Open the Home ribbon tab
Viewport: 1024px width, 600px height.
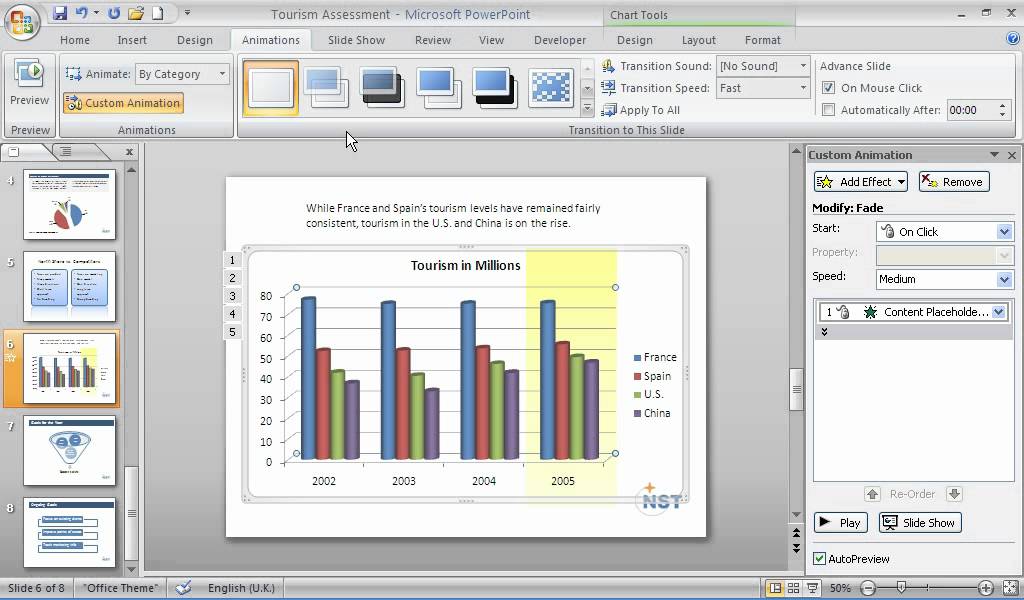[x=75, y=40]
